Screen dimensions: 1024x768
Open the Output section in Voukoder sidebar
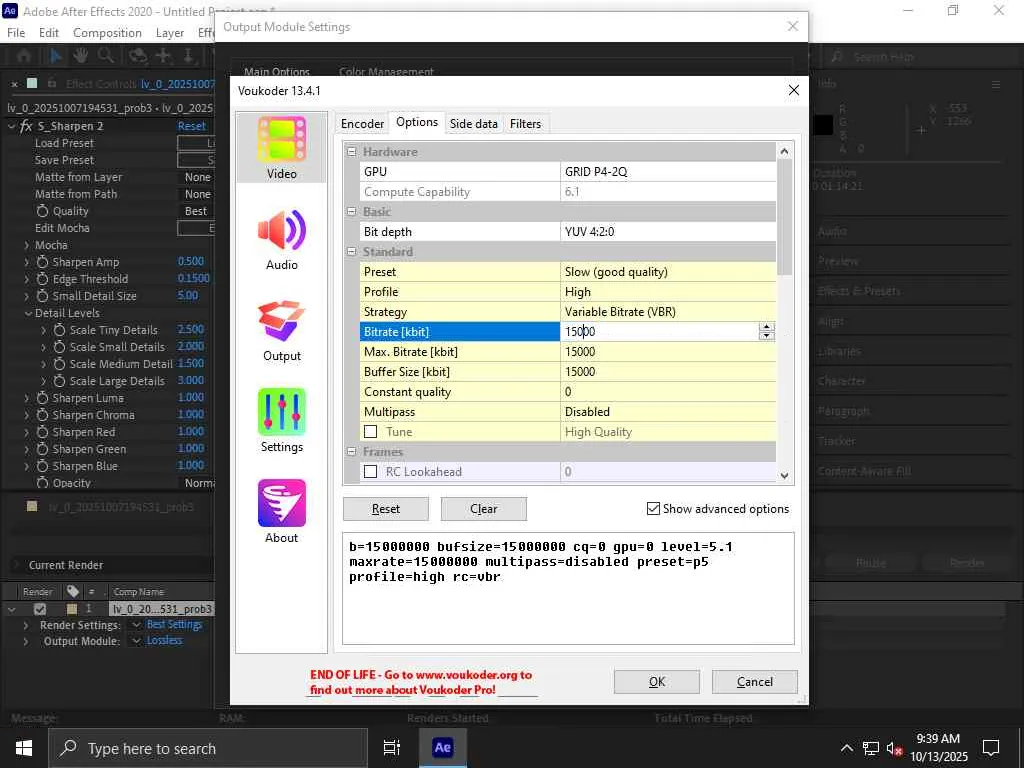281,330
